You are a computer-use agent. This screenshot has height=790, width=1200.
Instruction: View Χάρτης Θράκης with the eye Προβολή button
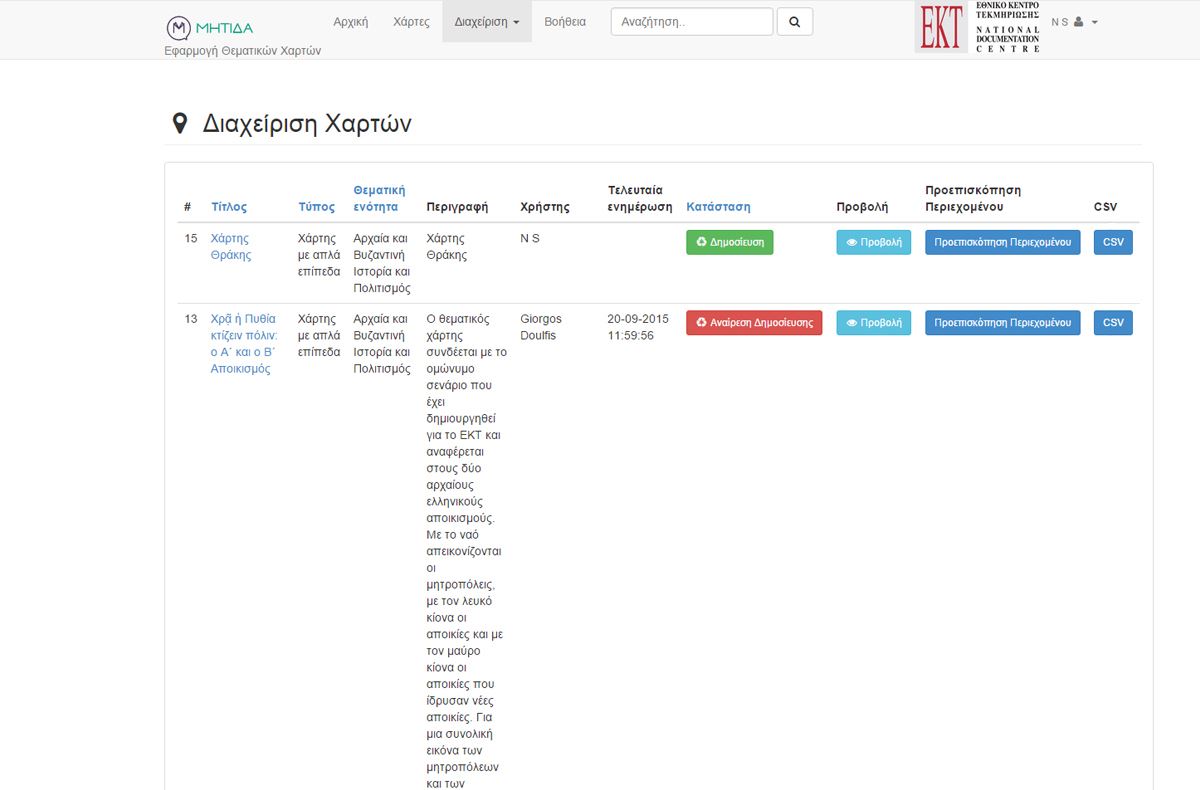coord(873,242)
